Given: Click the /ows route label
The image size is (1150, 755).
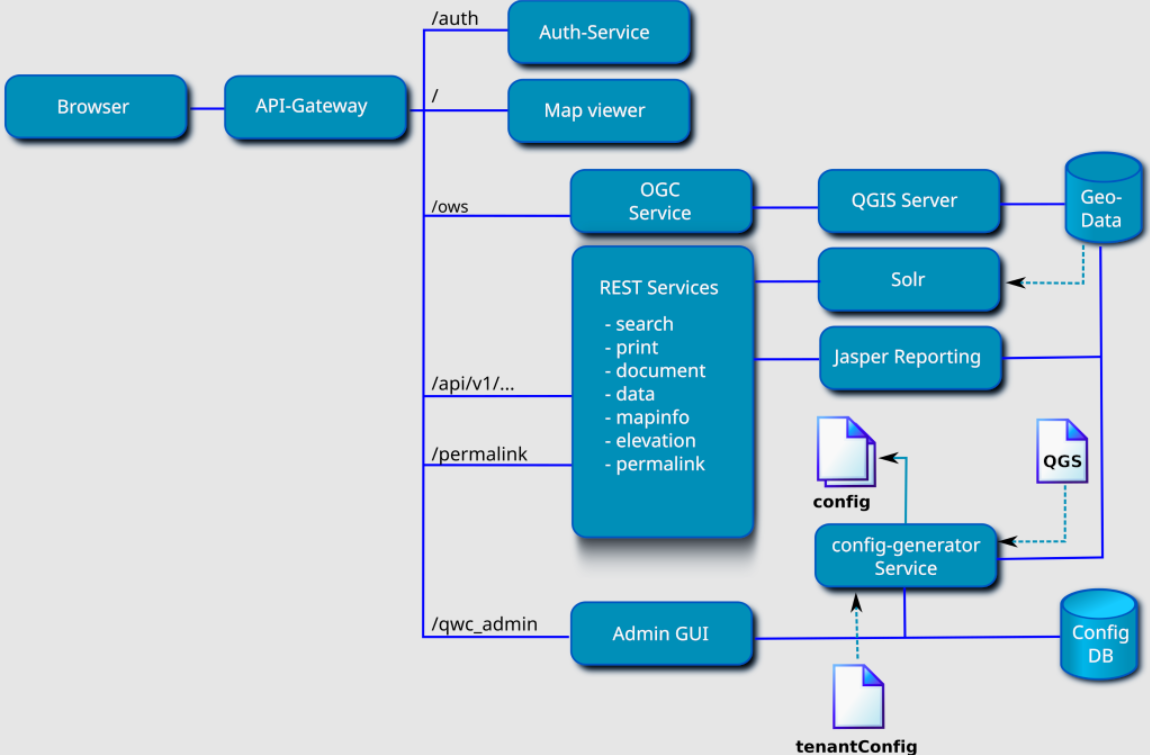Looking at the screenshot, I should [450, 207].
